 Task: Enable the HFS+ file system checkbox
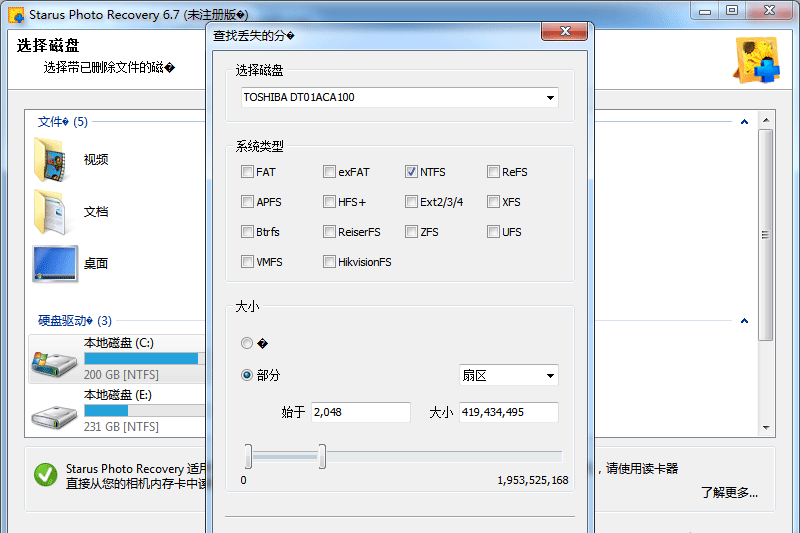click(329, 202)
